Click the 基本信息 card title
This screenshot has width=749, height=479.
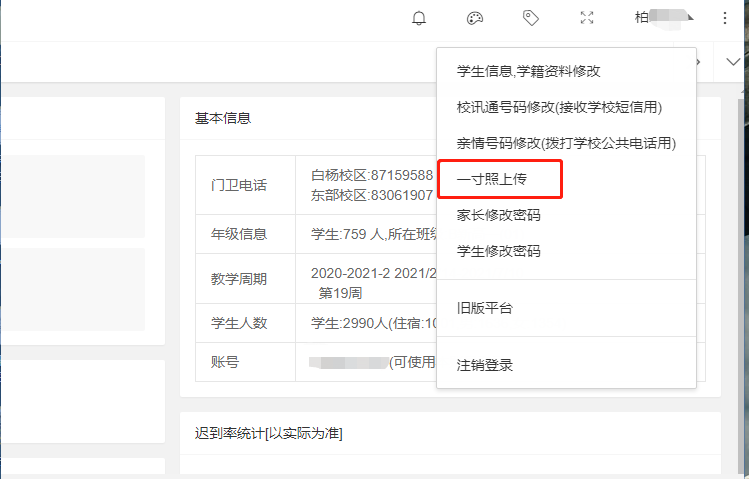click(x=222, y=118)
